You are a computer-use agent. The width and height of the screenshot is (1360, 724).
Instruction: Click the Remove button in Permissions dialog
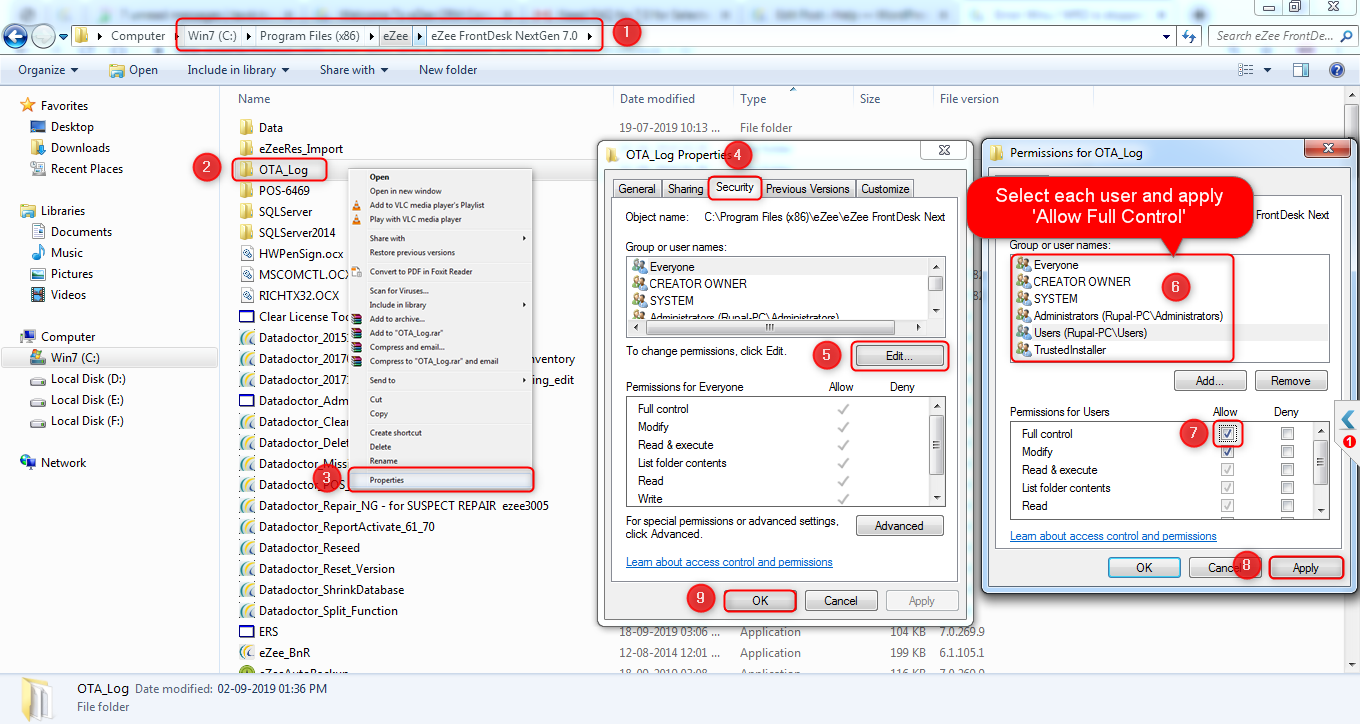click(x=1290, y=381)
